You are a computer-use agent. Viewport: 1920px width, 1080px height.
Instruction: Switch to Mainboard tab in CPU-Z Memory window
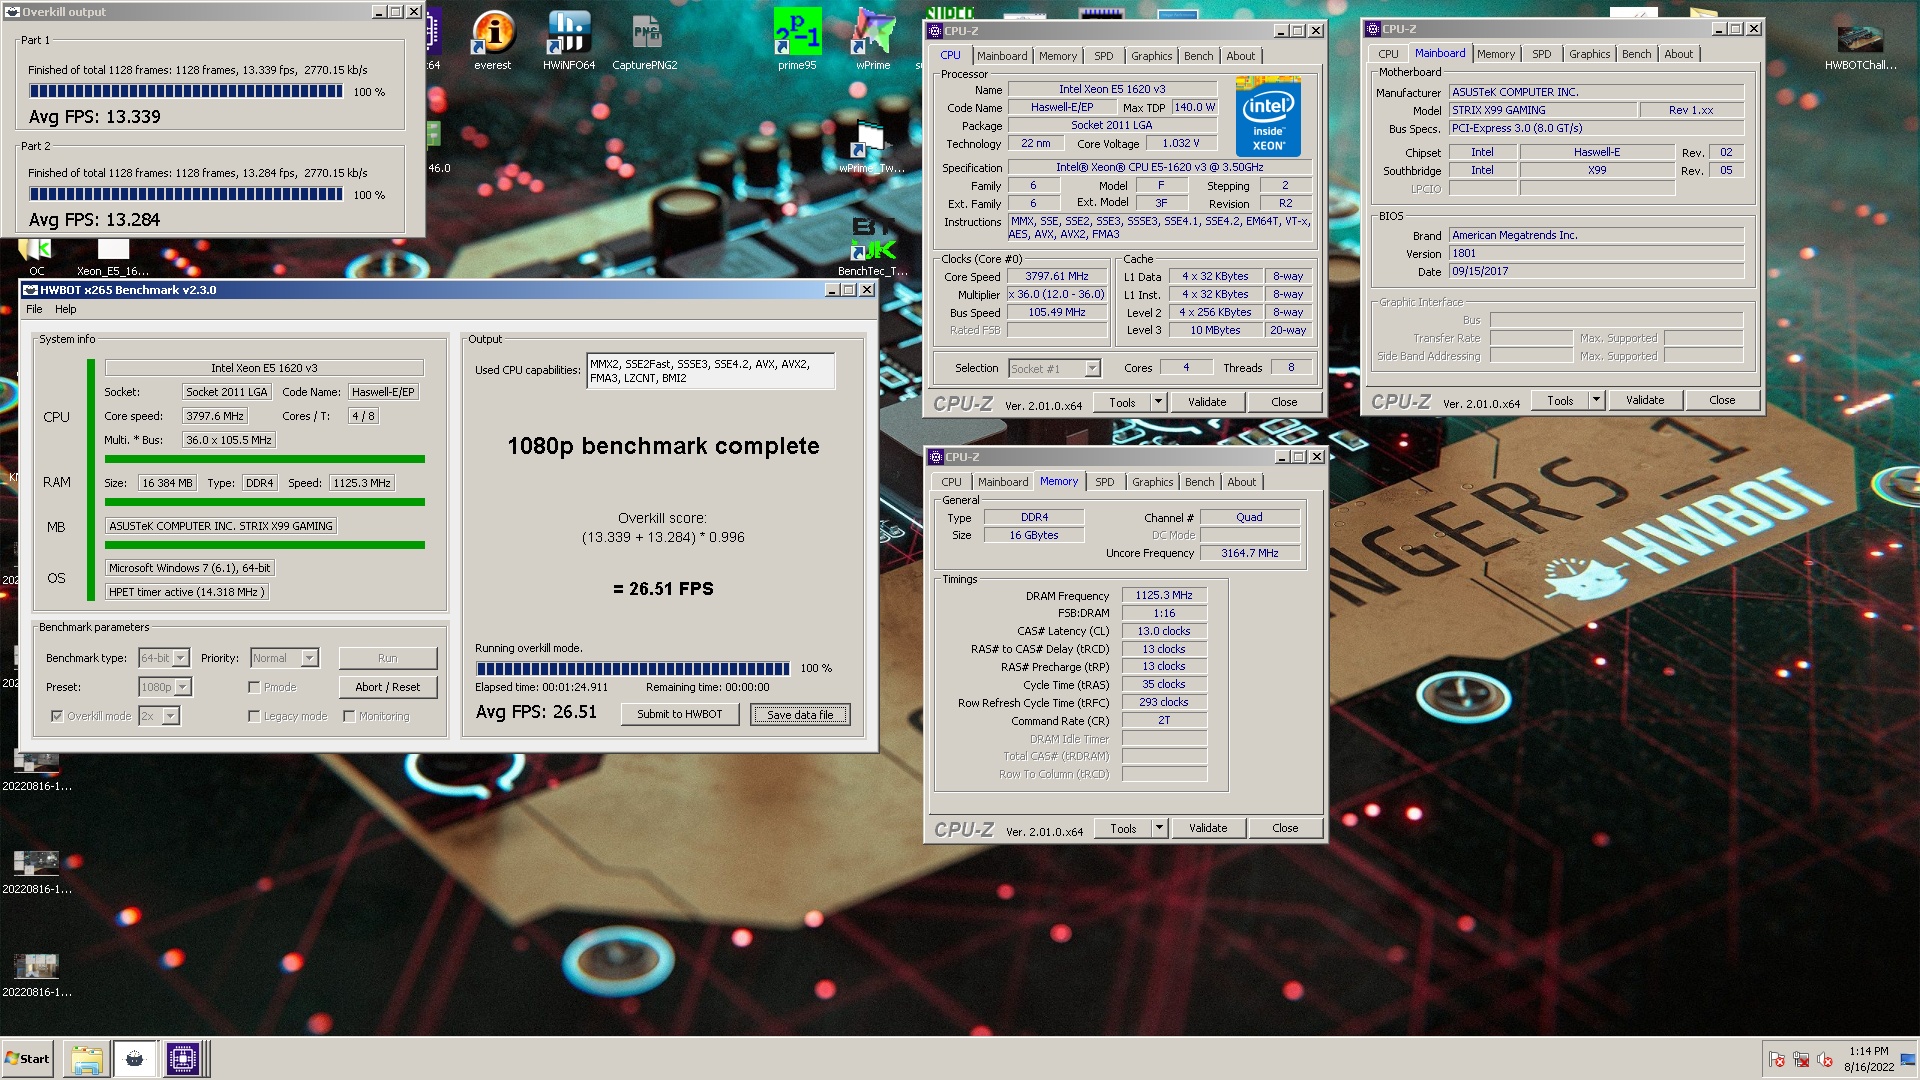pyautogui.click(x=1002, y=482)
